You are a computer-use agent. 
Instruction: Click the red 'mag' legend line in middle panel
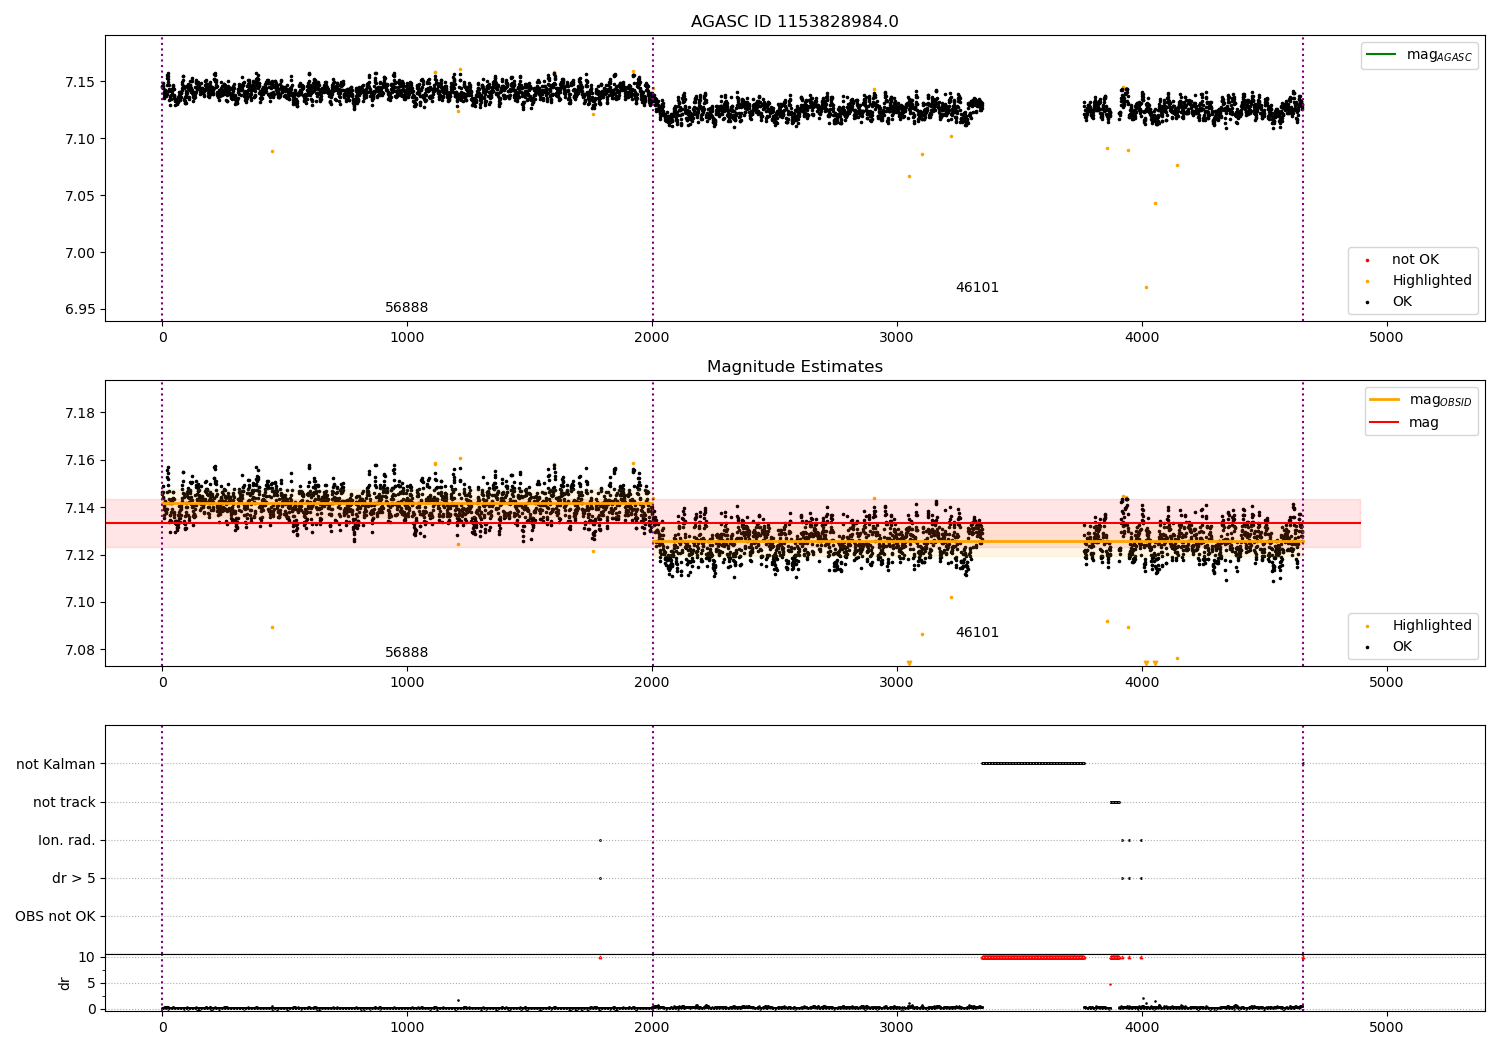click(1384, 422)
